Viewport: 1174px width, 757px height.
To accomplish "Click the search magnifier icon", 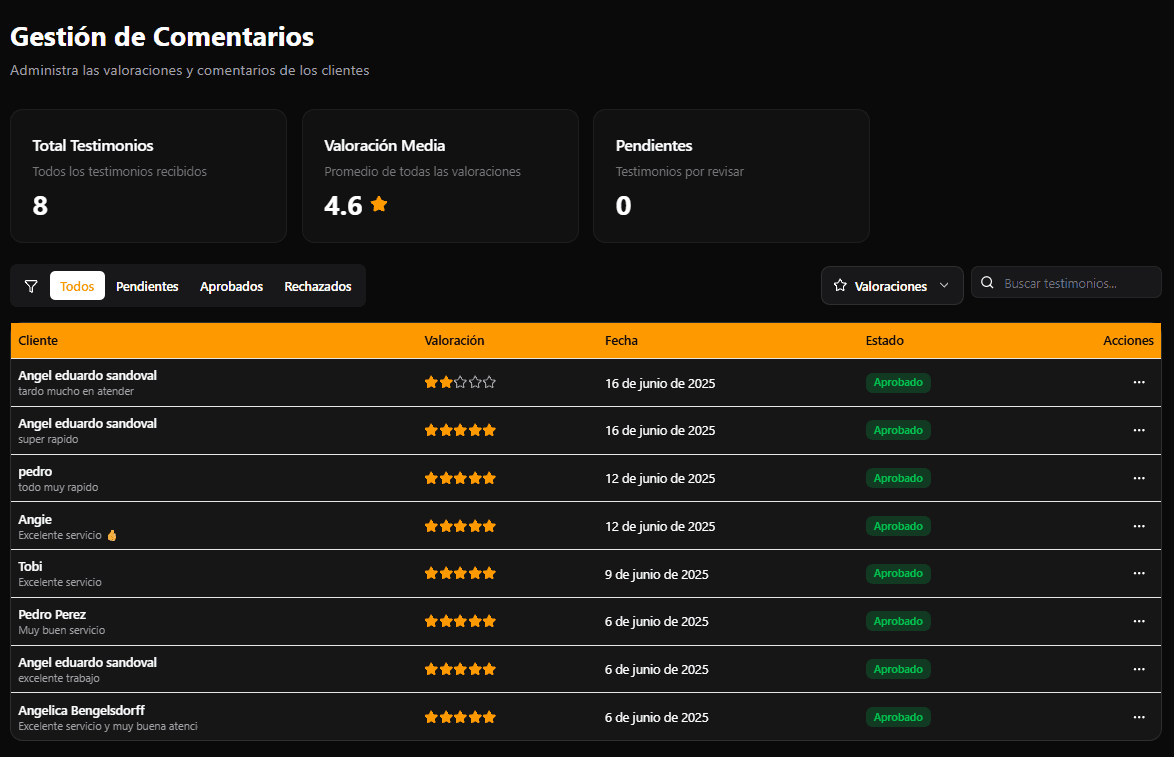I will [987, 283].
